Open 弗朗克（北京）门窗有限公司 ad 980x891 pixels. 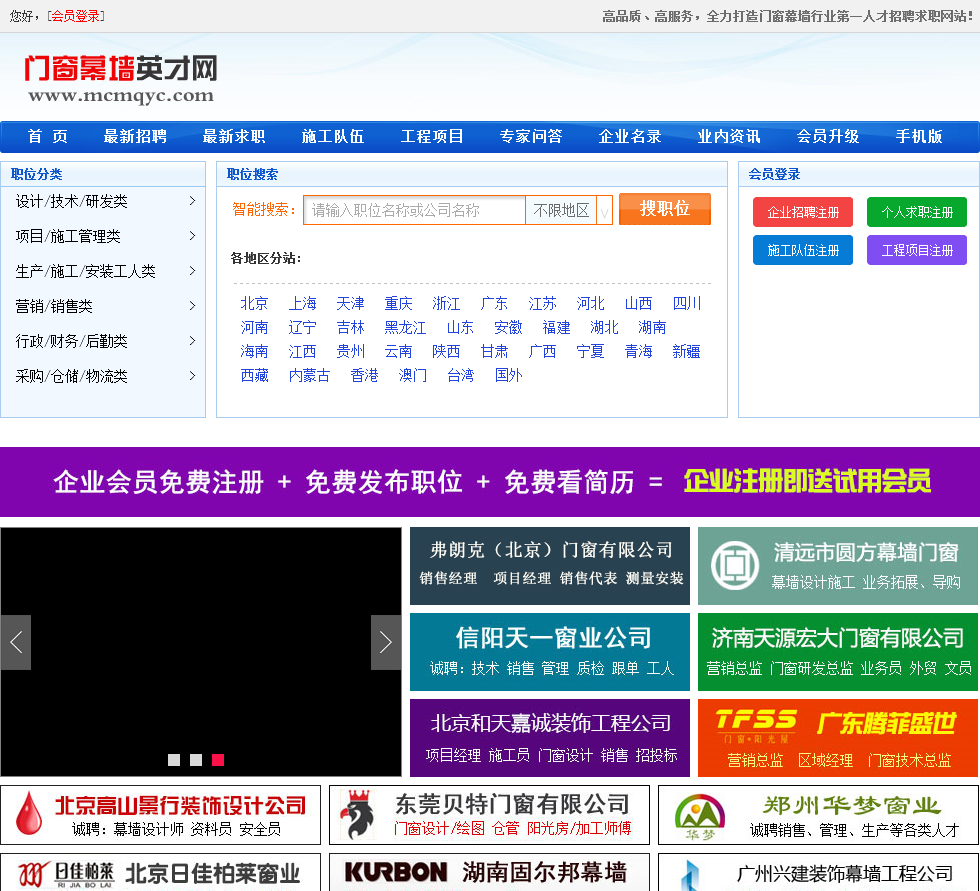pos(550,566)
